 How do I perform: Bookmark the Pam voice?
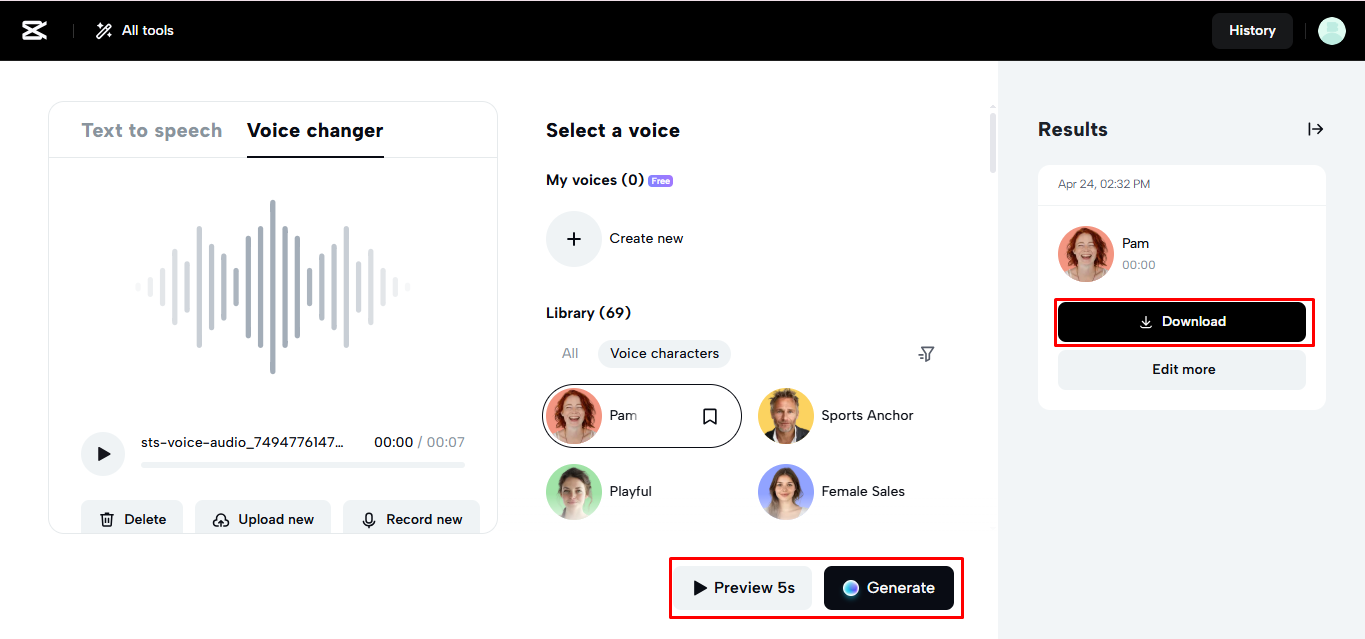click(x=710, y=415)
